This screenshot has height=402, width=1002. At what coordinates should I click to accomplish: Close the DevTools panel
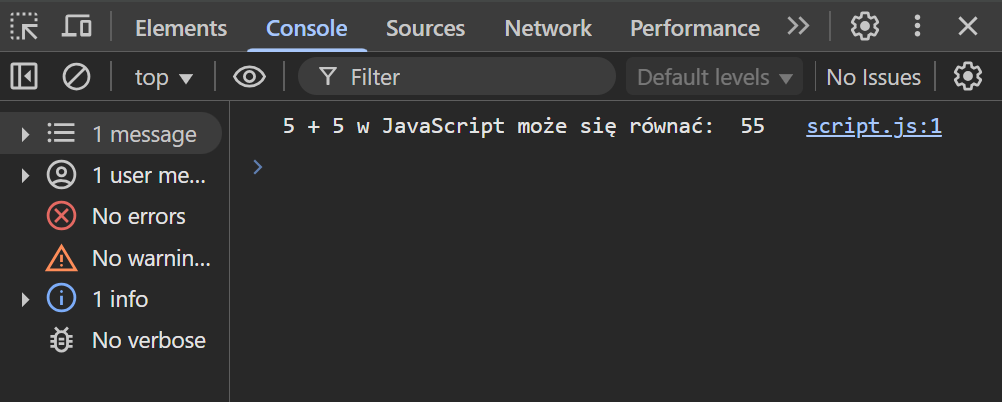[x=968, y=26]
